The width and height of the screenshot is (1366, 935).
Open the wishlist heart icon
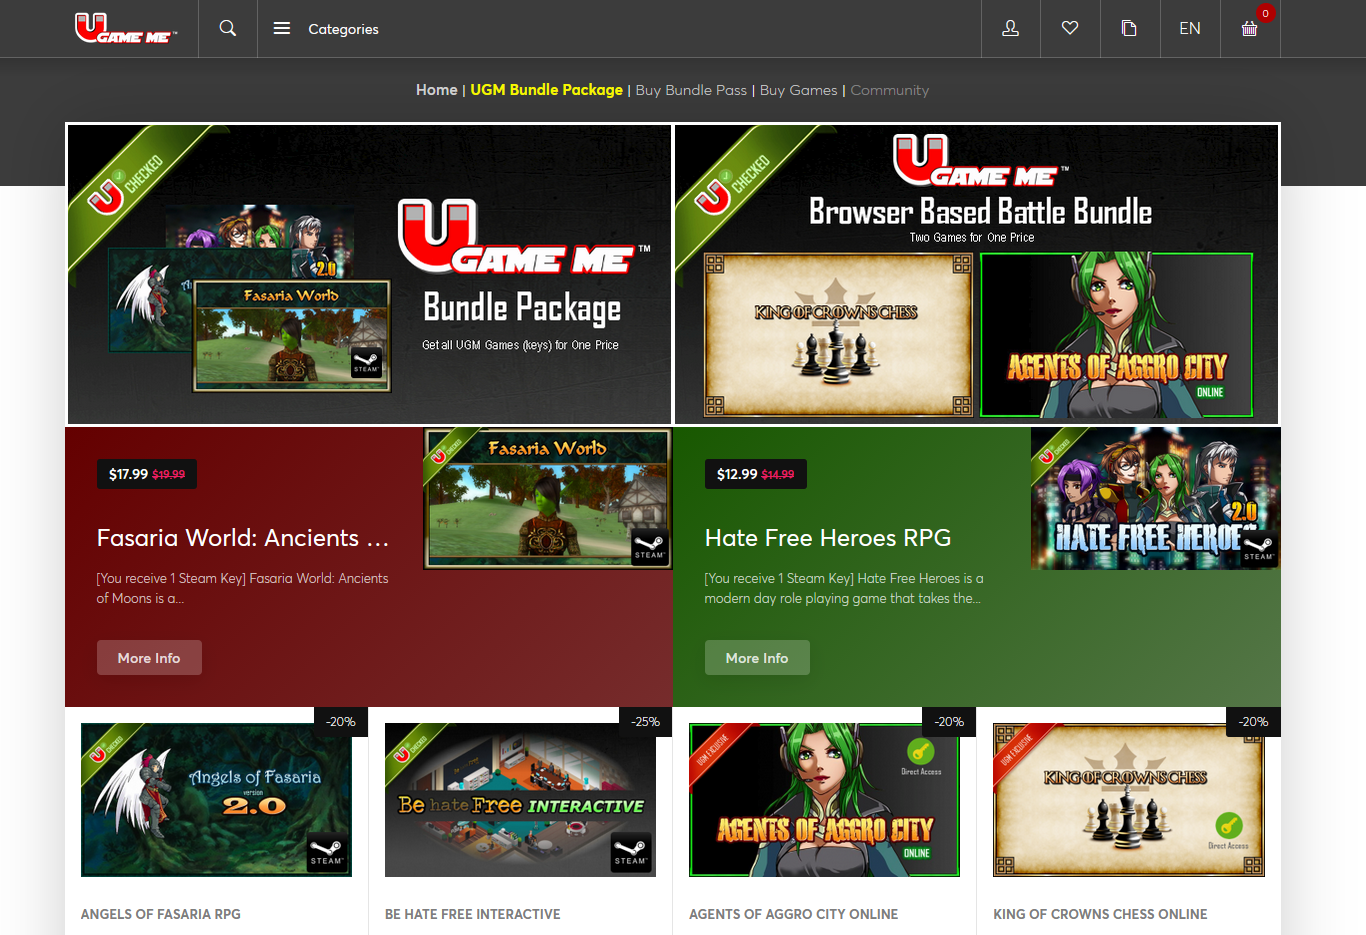click(1070, 28)
